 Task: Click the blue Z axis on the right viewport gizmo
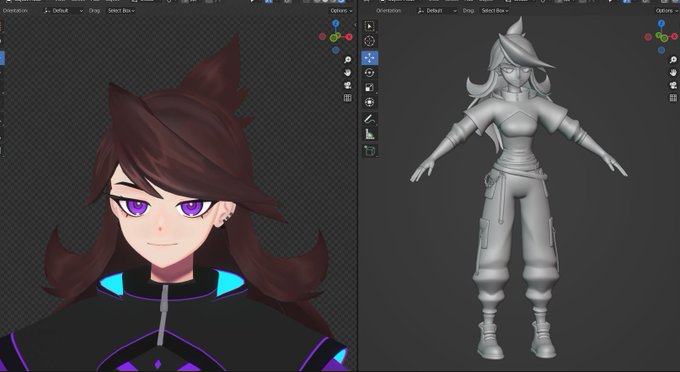[661, 23]
